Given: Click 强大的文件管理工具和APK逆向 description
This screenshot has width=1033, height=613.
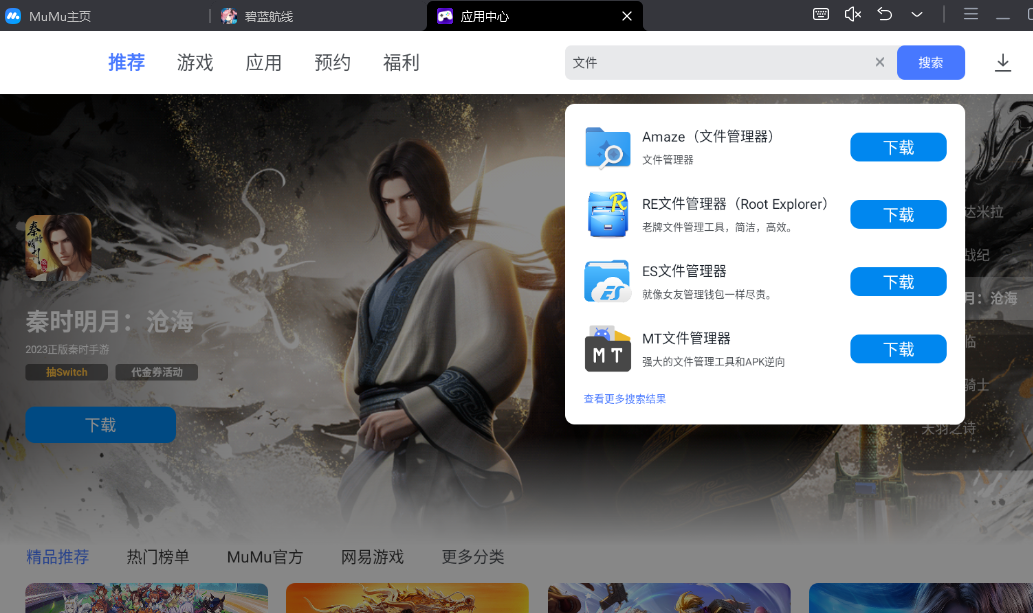Looking at the screenshot, I should click(x=713, y=362).
